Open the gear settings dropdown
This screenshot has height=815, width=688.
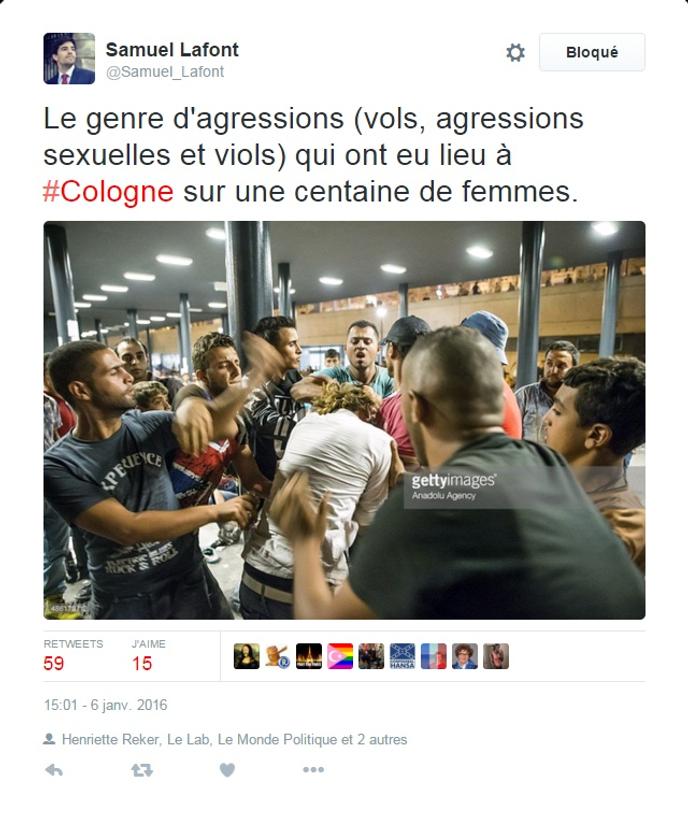pos(515,52)
